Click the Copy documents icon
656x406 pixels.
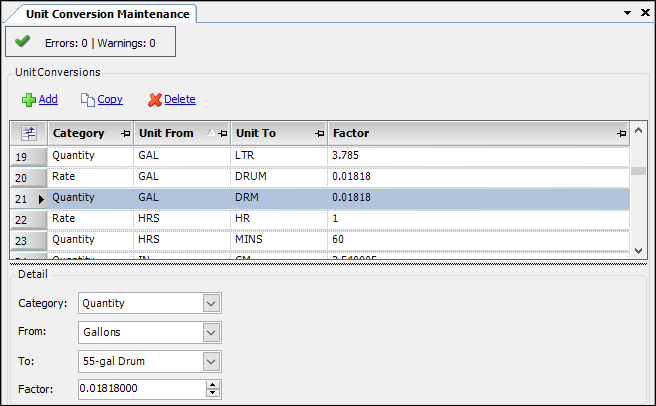tap(88, 100)
